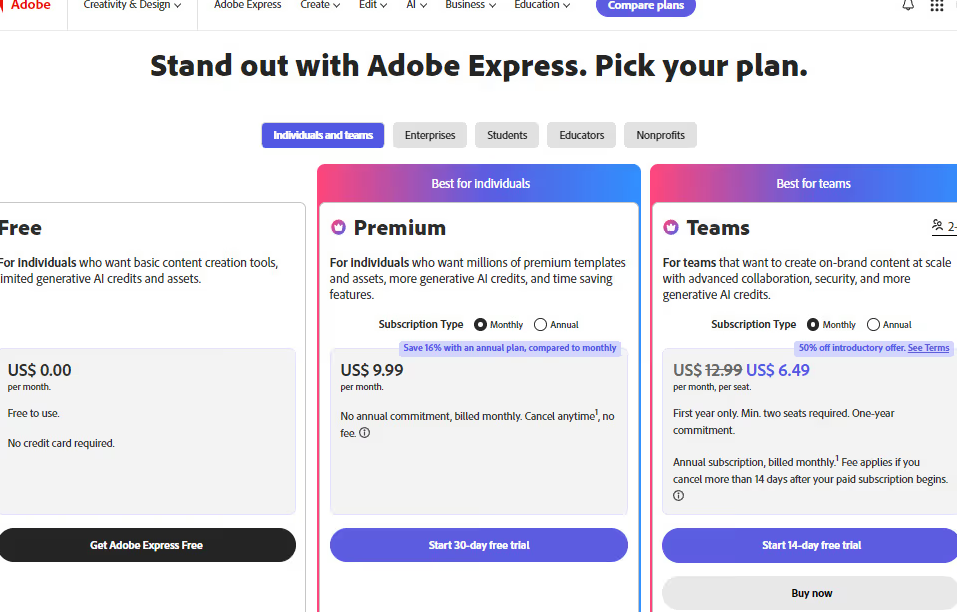Click the Compare plans button
This screenshot has width=957, height=612.
(x=645, y=7)
